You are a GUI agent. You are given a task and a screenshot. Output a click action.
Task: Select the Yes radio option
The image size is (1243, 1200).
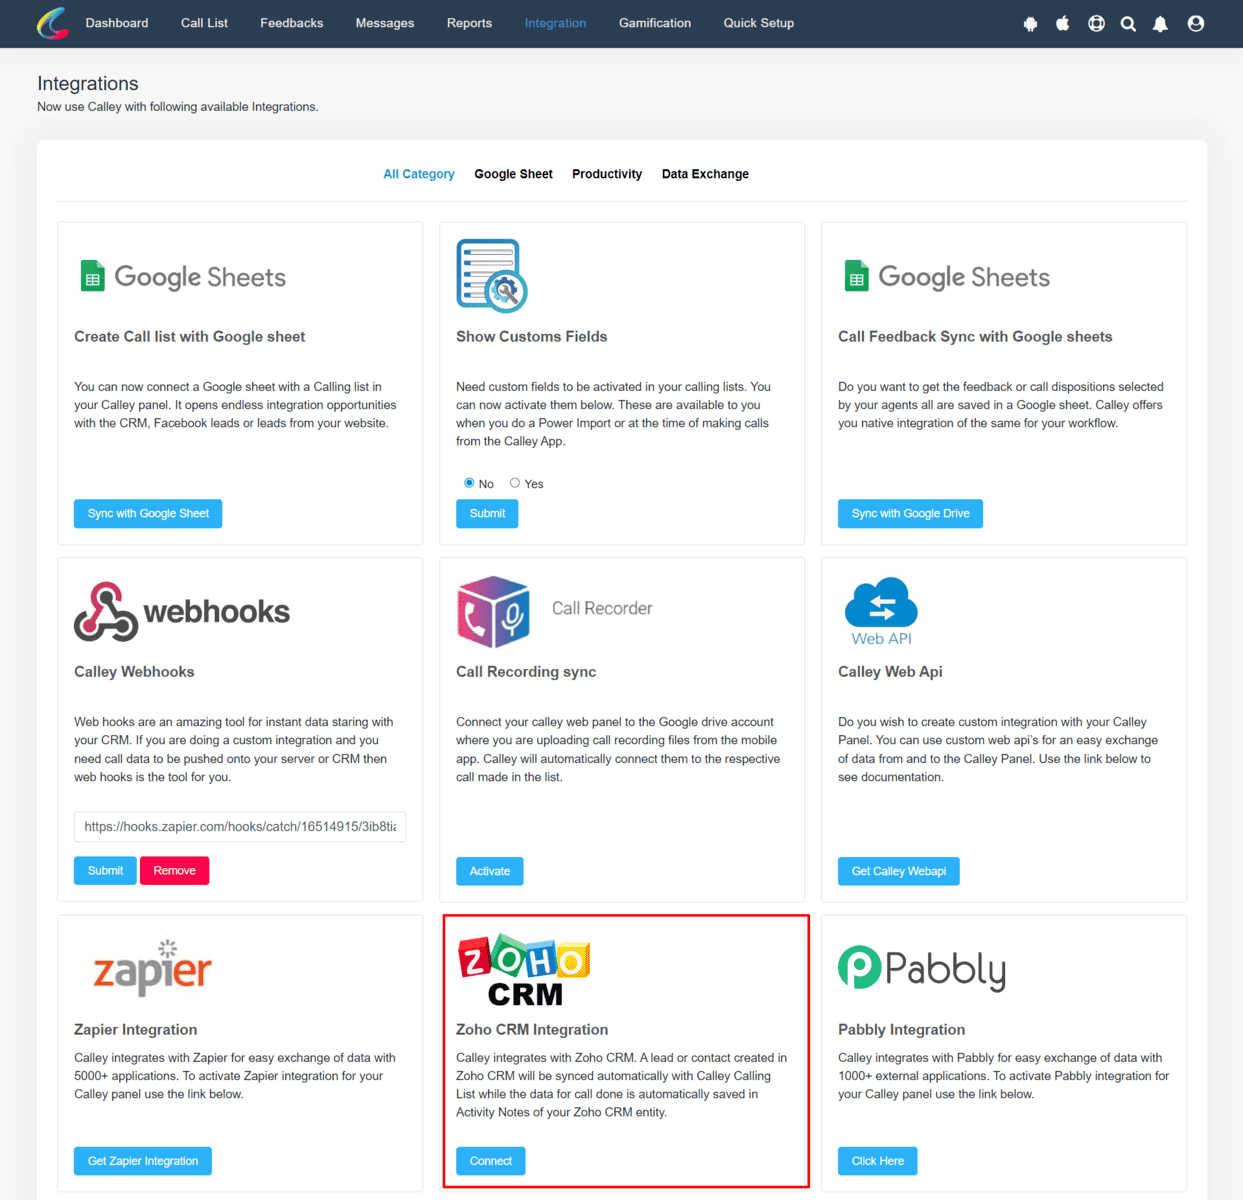click(515, 483)
